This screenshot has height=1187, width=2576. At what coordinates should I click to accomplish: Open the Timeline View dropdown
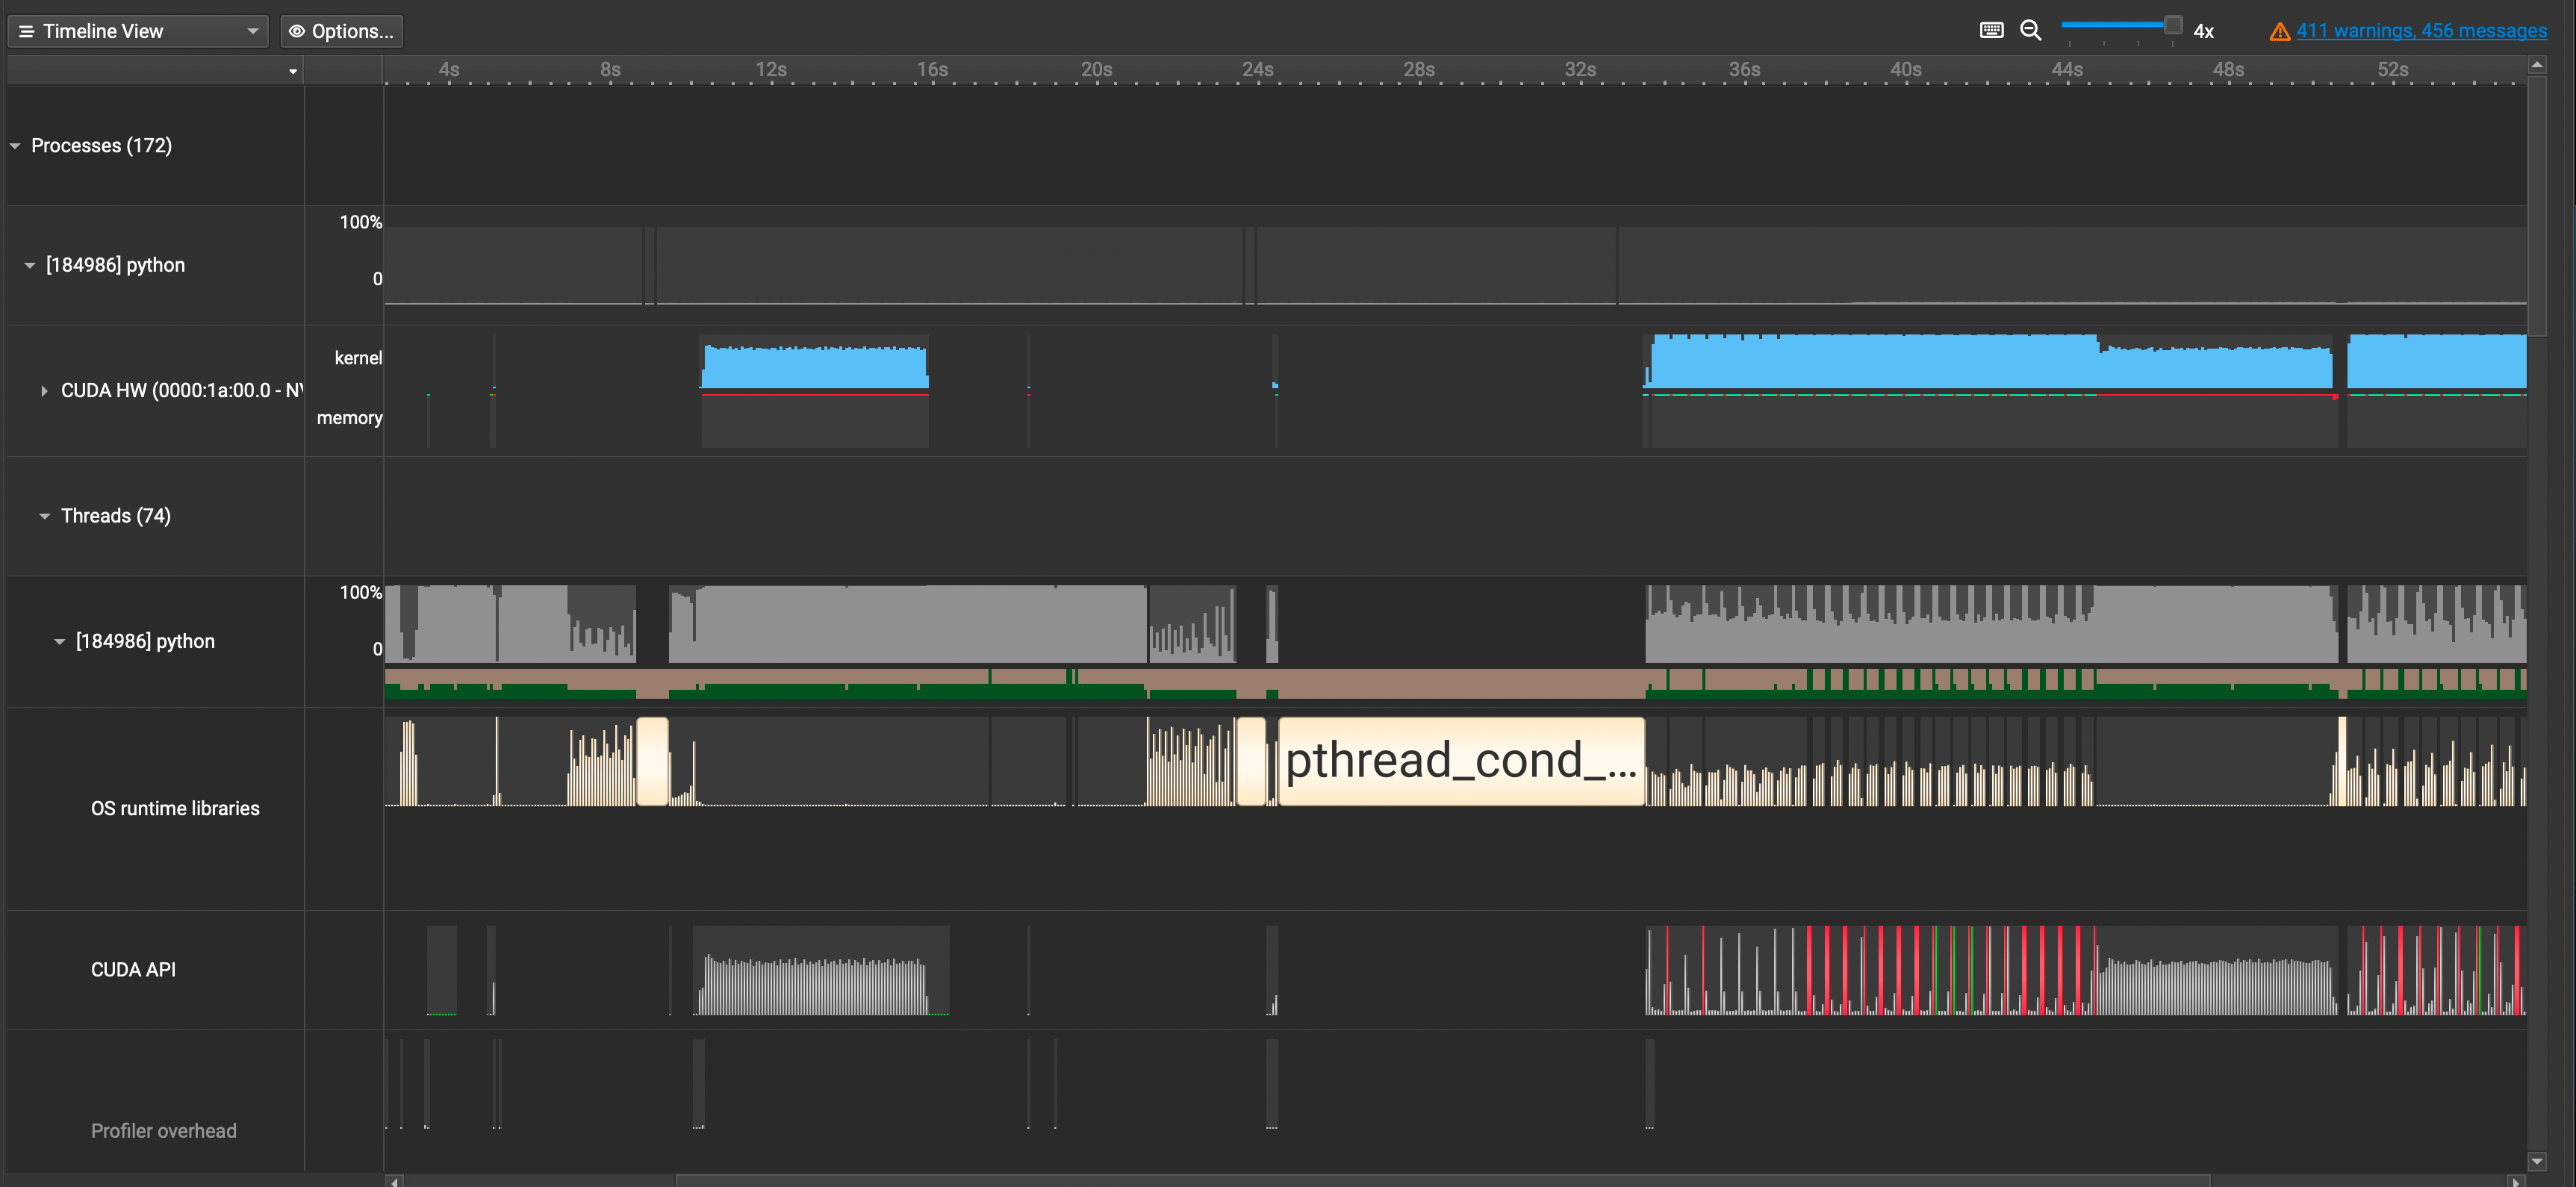138,31
